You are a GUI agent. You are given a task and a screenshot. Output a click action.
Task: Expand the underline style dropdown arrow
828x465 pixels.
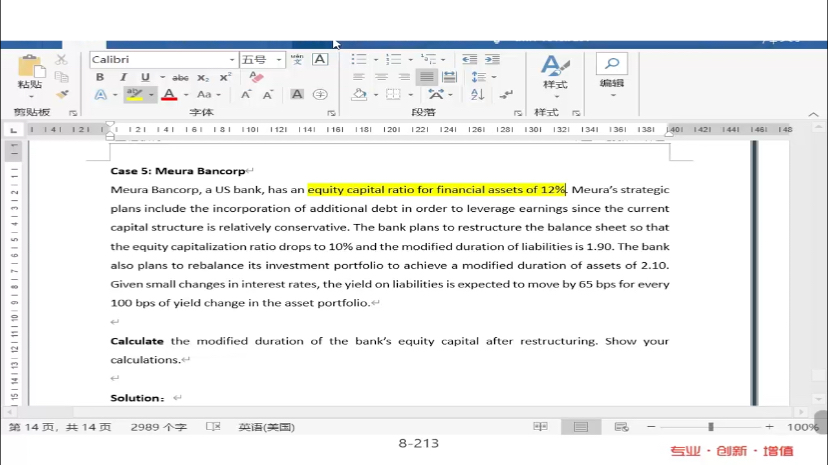click(161, 77)
